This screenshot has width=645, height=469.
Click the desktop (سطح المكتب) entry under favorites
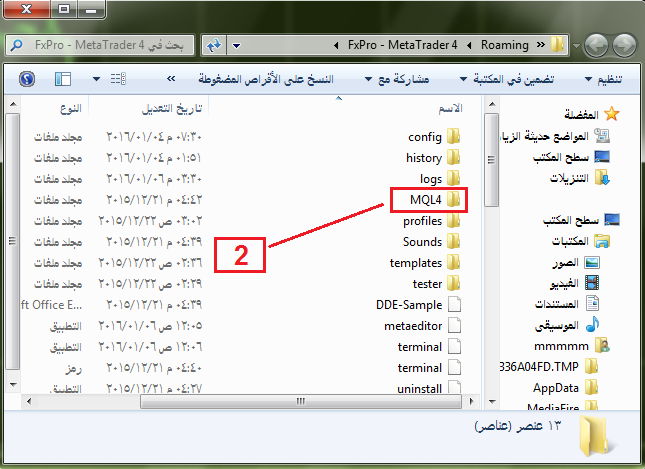(x=571, y=157)
